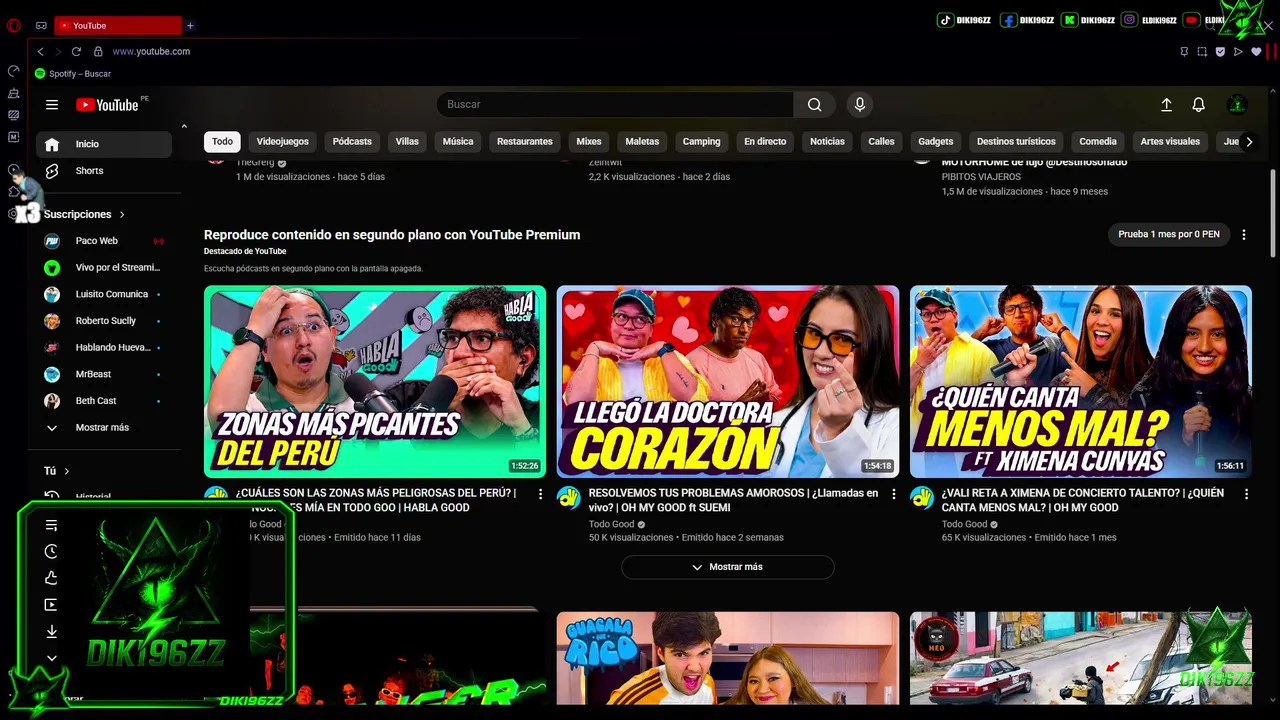
Task: Open the Premium section three-dot menu
Action: coord(1244,234)
